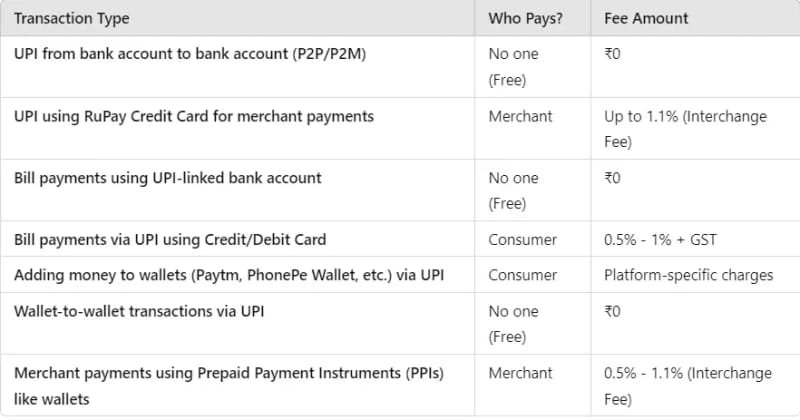The height and width of the screenshot is (420, 800).
Task: Click "Consumer" in the adding money to wallets row
Action: pos(523,275)
